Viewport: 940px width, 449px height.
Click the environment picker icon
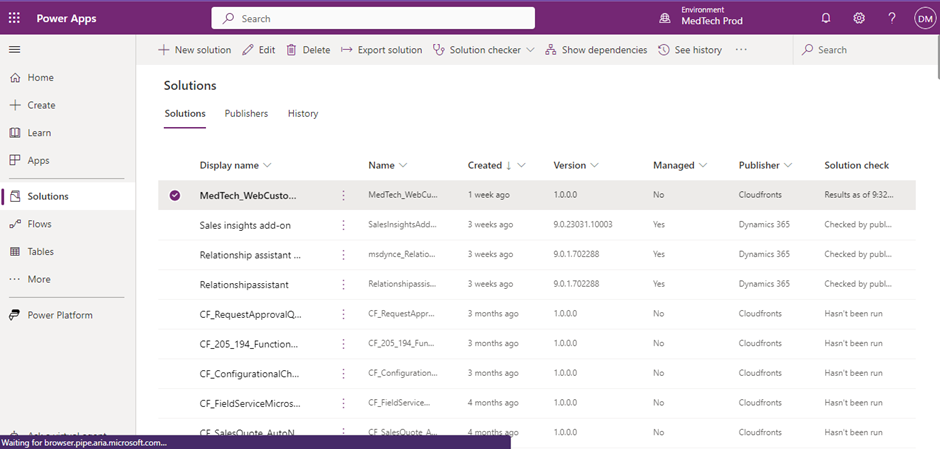coord(665,19)
